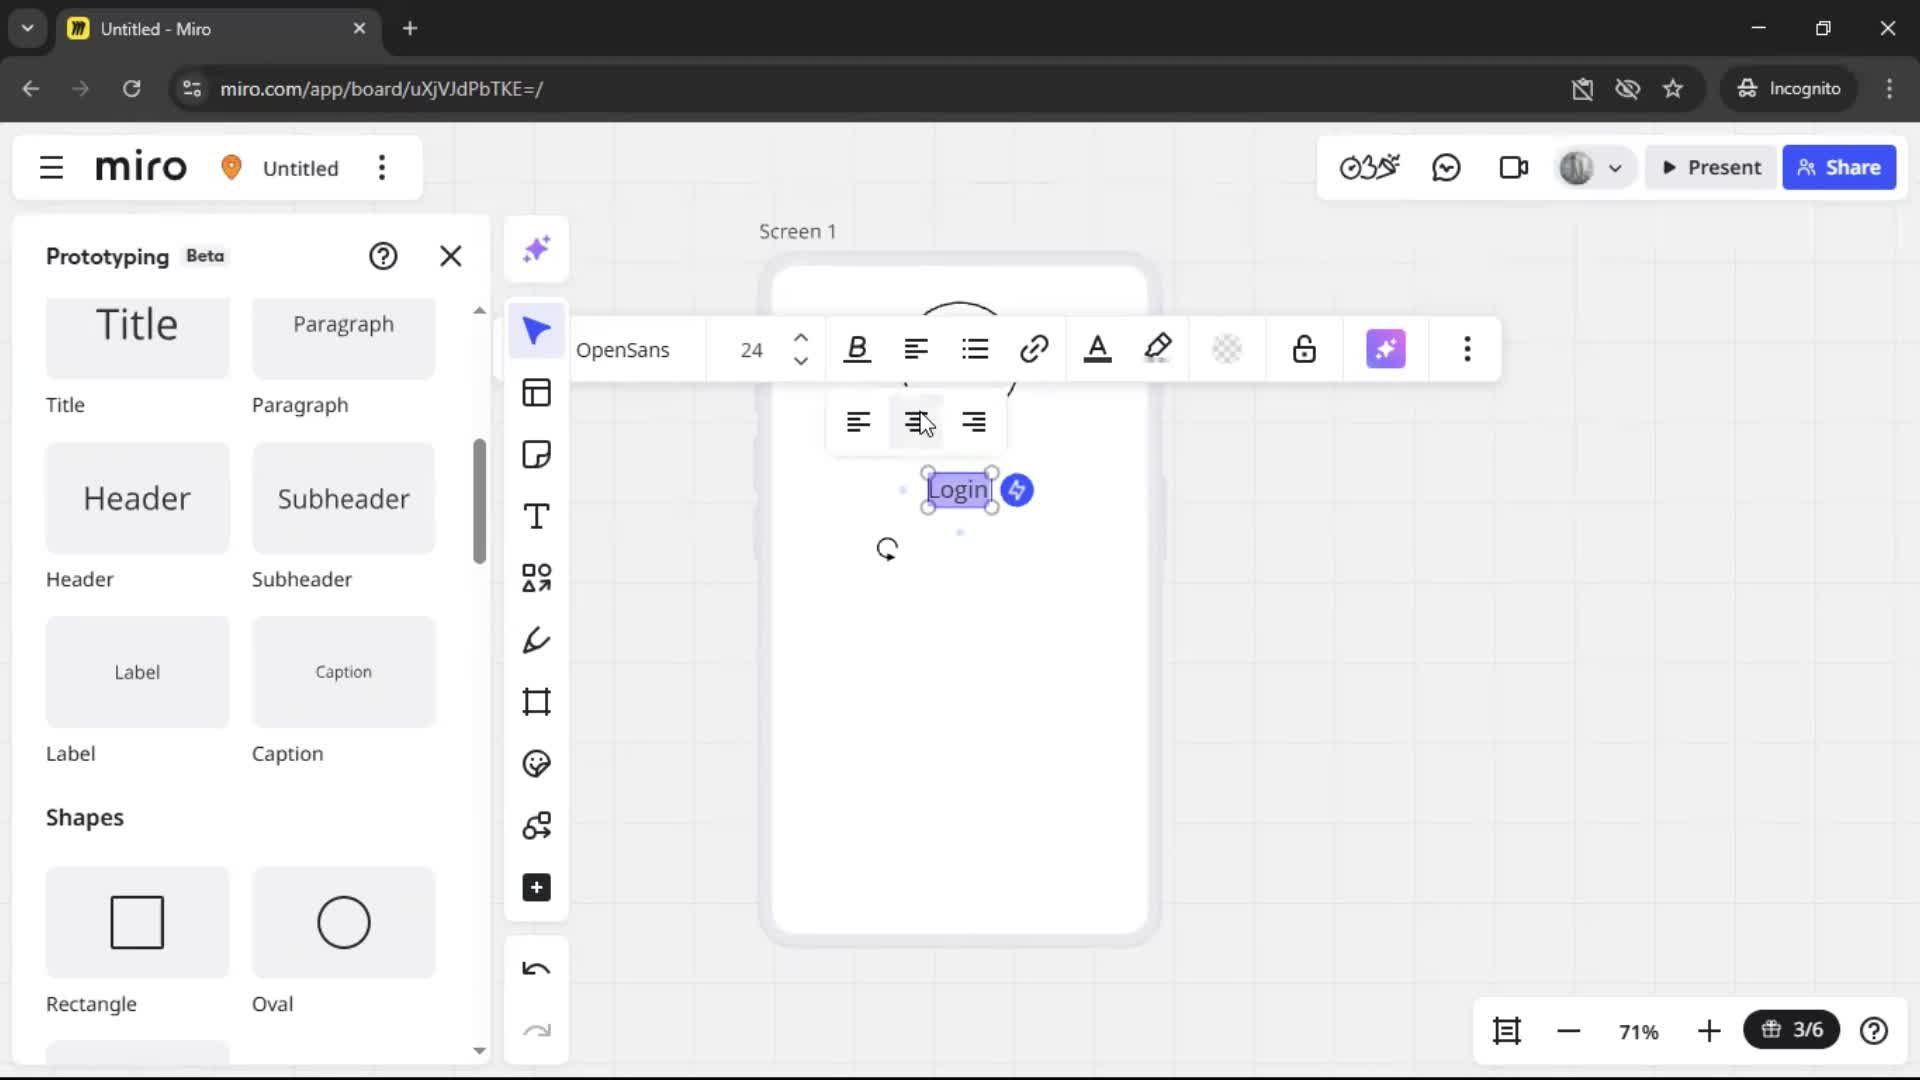Select the cursor Select tool
This screenshot has height=1080, width=1920.
[537, 331]
